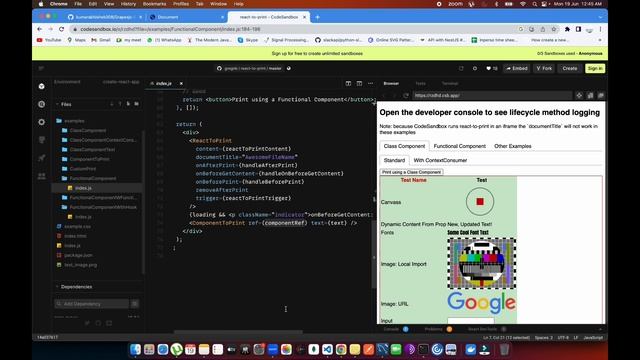The width and height of the screenshot is (640, 360).
Task: Click the split editor layout icon
Action: coord(348,83)
